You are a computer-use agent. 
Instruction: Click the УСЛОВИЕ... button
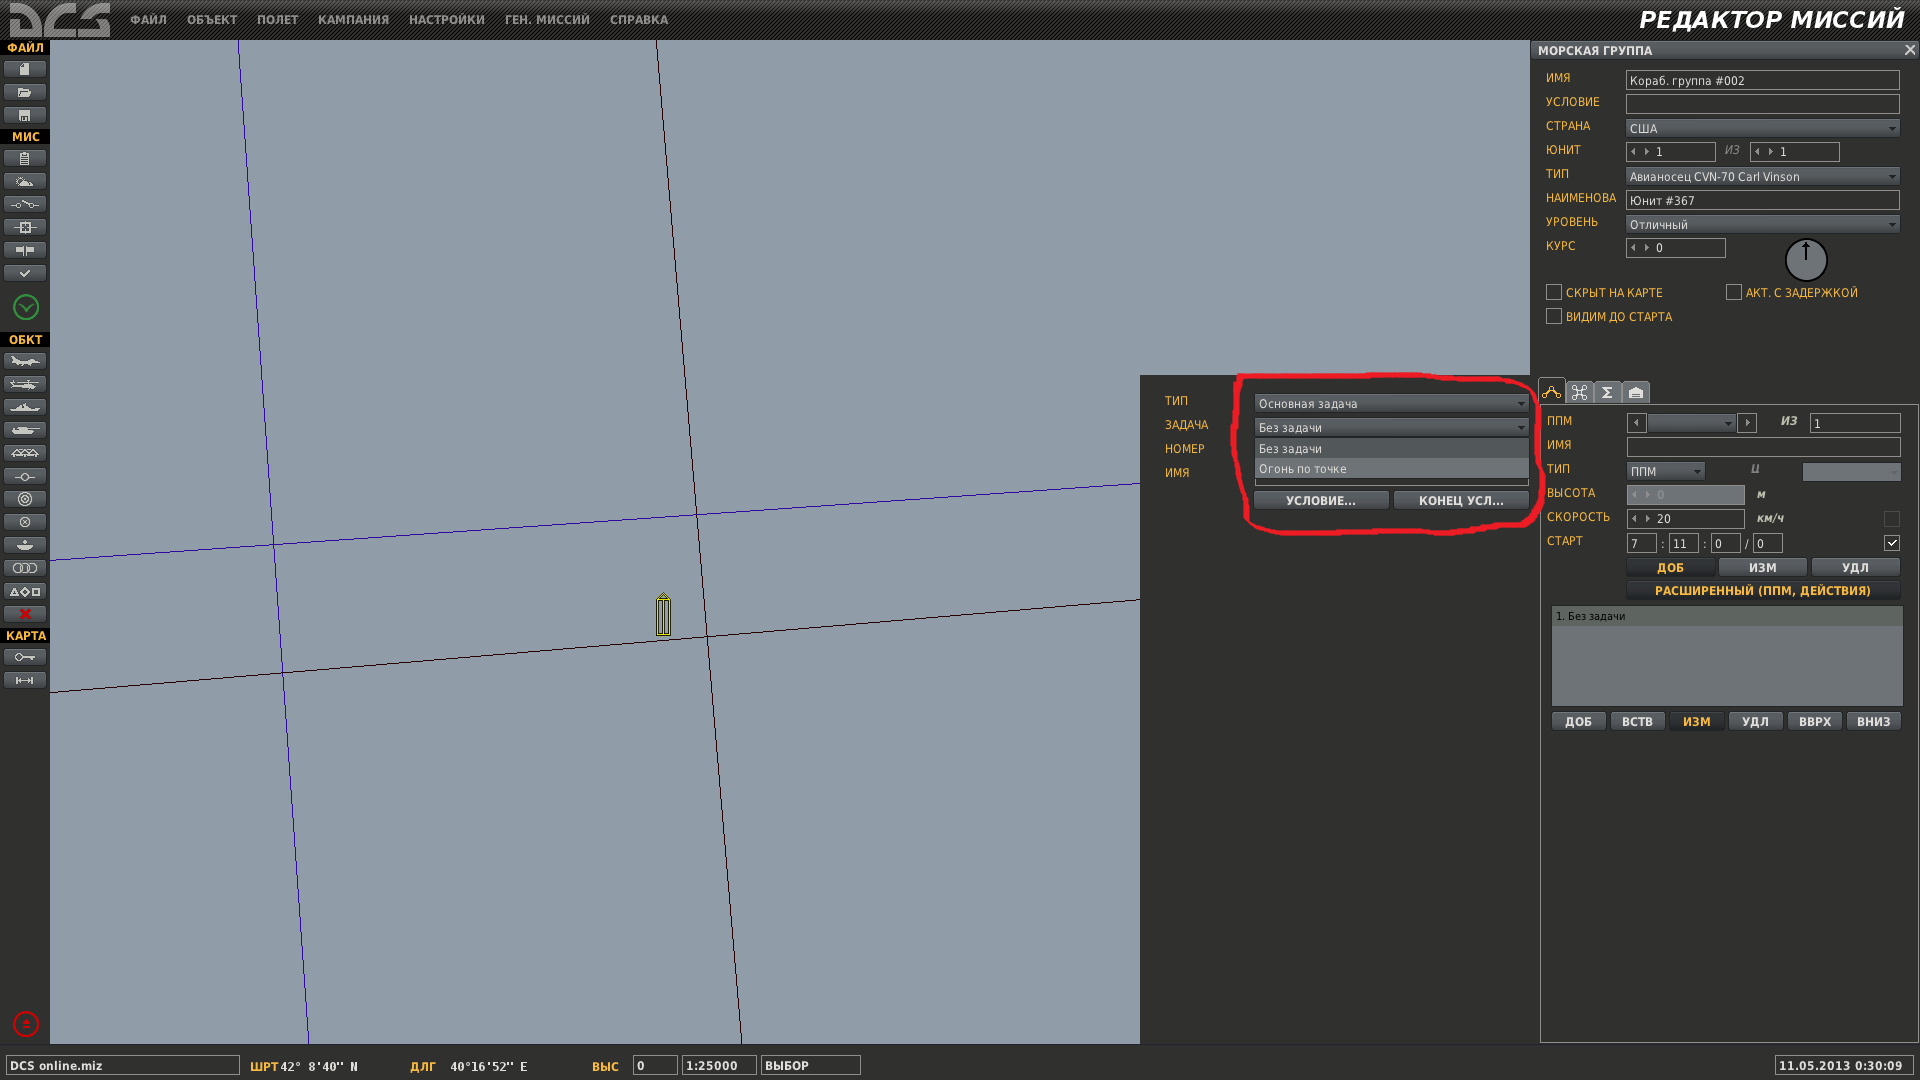(x=1321, y=500)
